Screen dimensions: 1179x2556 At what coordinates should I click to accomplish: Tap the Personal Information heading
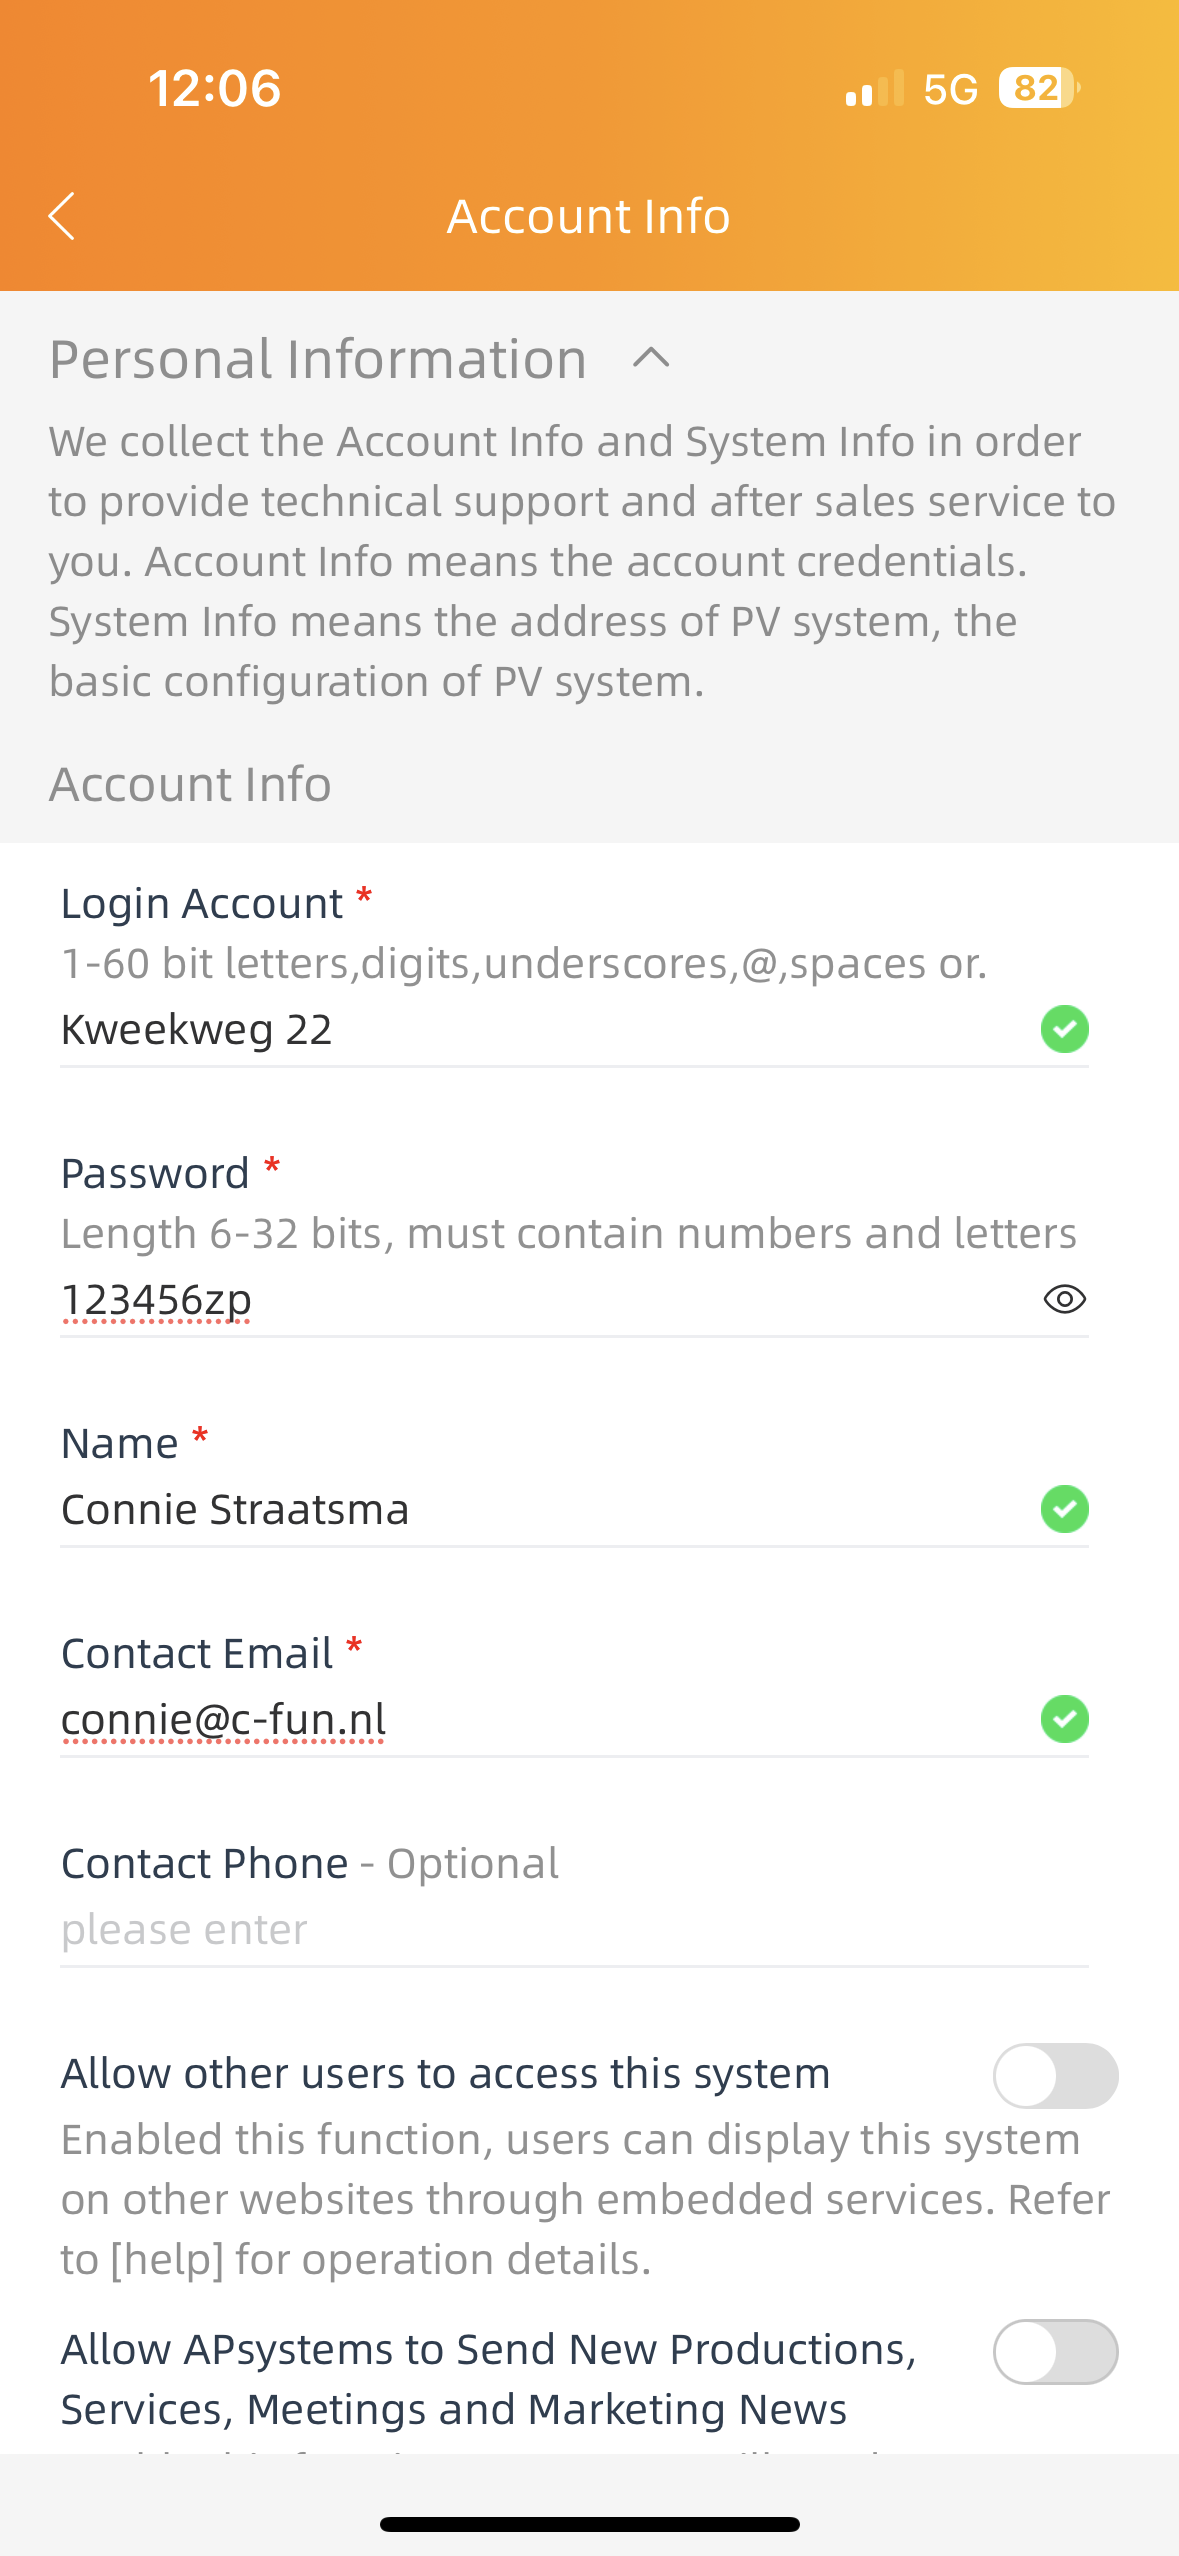[318, 359]
